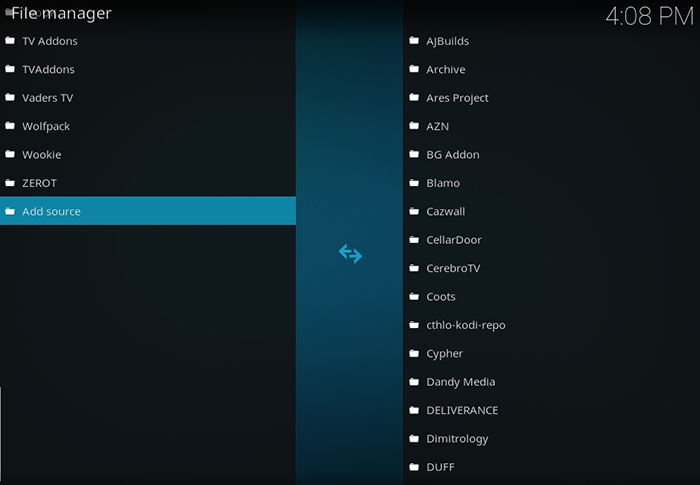Select the CerebroTV source
The image size is (700, 485).
551,268
